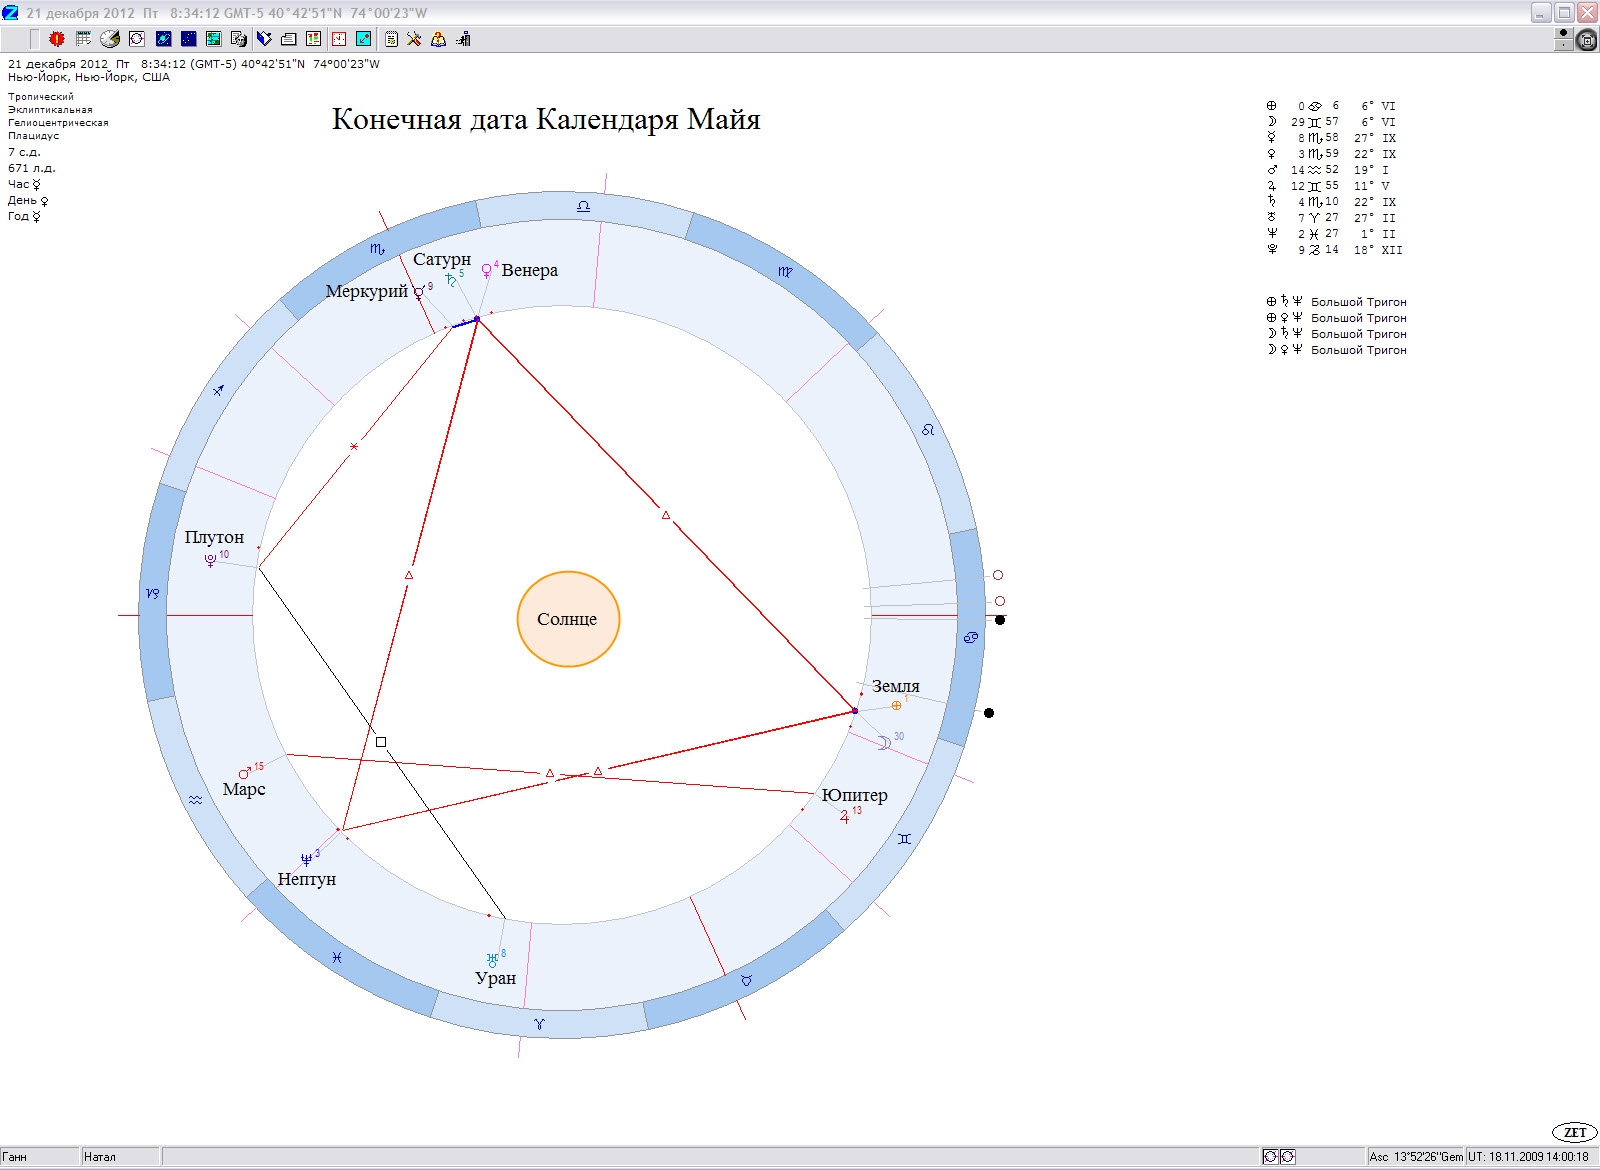
Task: Open the ringed planet toolbar icon
Action: pyautogui.click(x=163, y=39)
